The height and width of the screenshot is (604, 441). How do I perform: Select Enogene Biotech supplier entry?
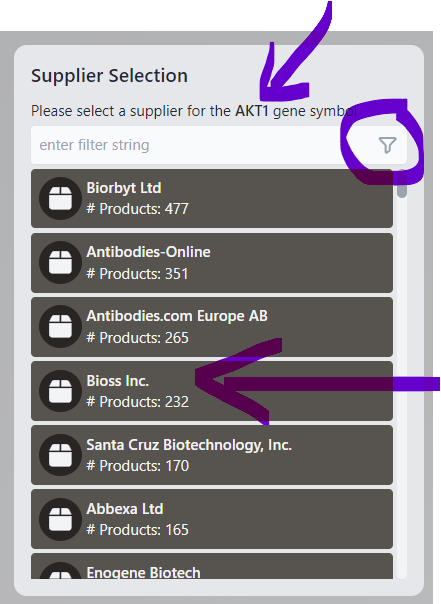coord(212,566)
